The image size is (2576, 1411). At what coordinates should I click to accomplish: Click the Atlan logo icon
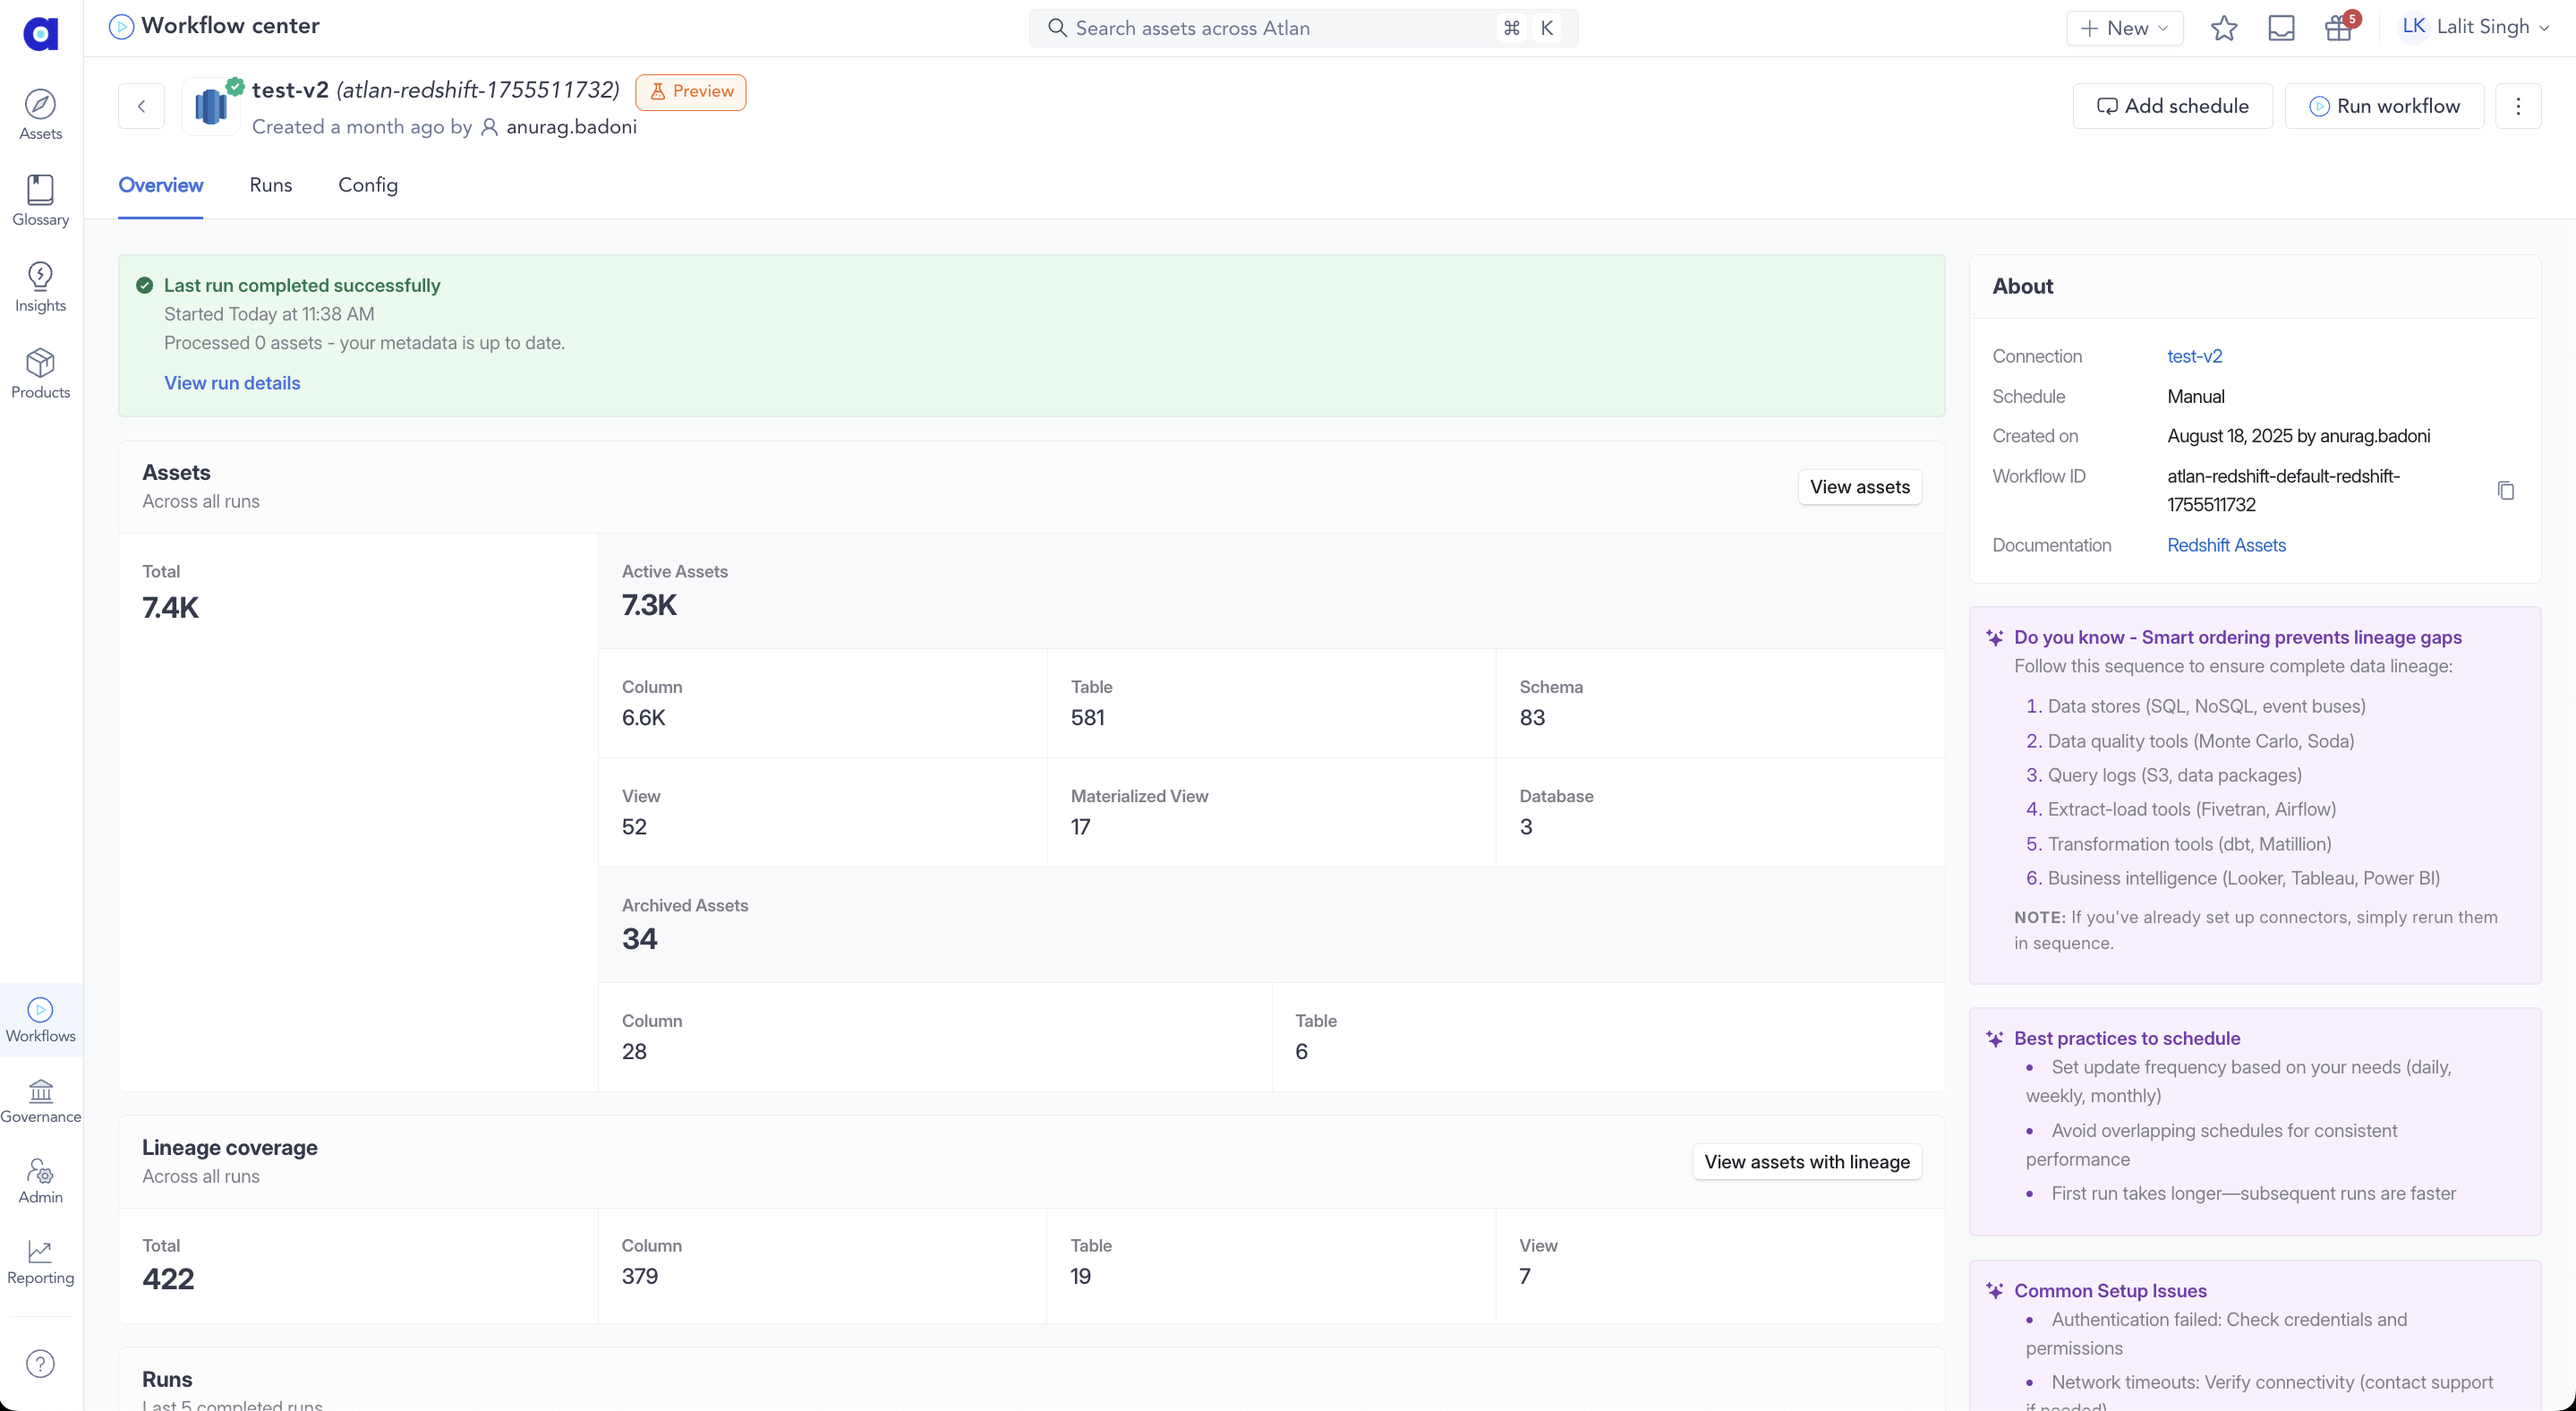(40, 33)
